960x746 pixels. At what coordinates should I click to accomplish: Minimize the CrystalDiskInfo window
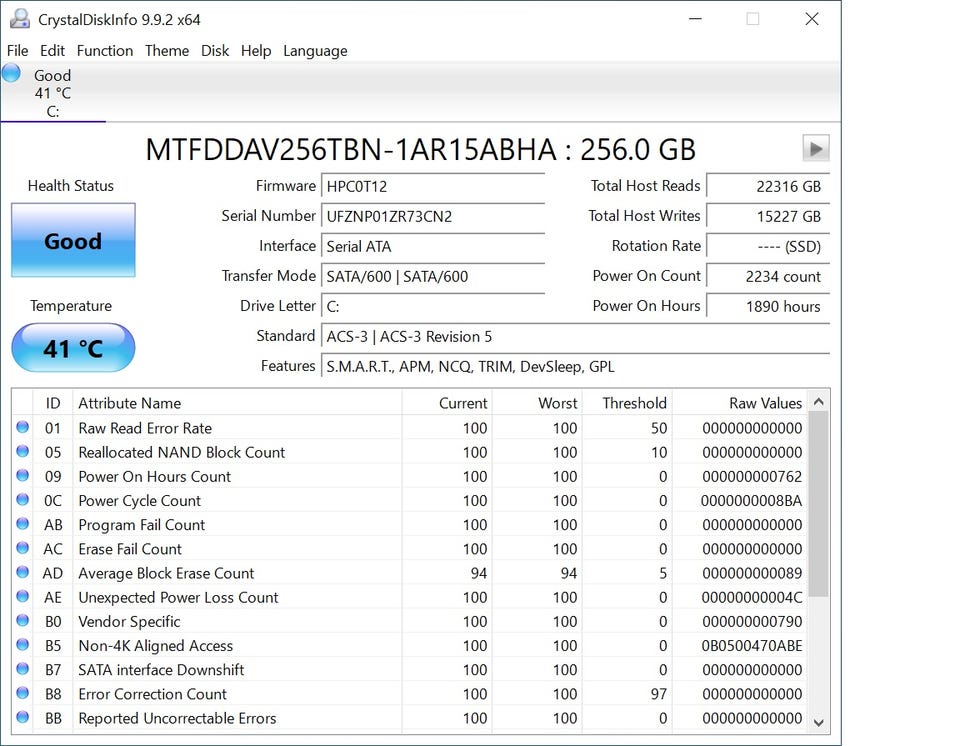(695, 19)
